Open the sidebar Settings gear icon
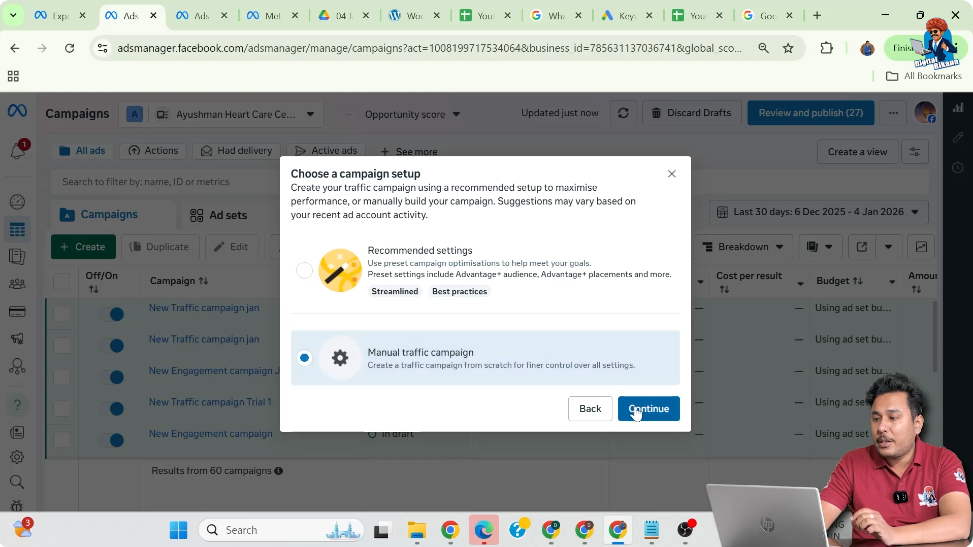Viewport: 973px width, 547px height. pos(17,457)
